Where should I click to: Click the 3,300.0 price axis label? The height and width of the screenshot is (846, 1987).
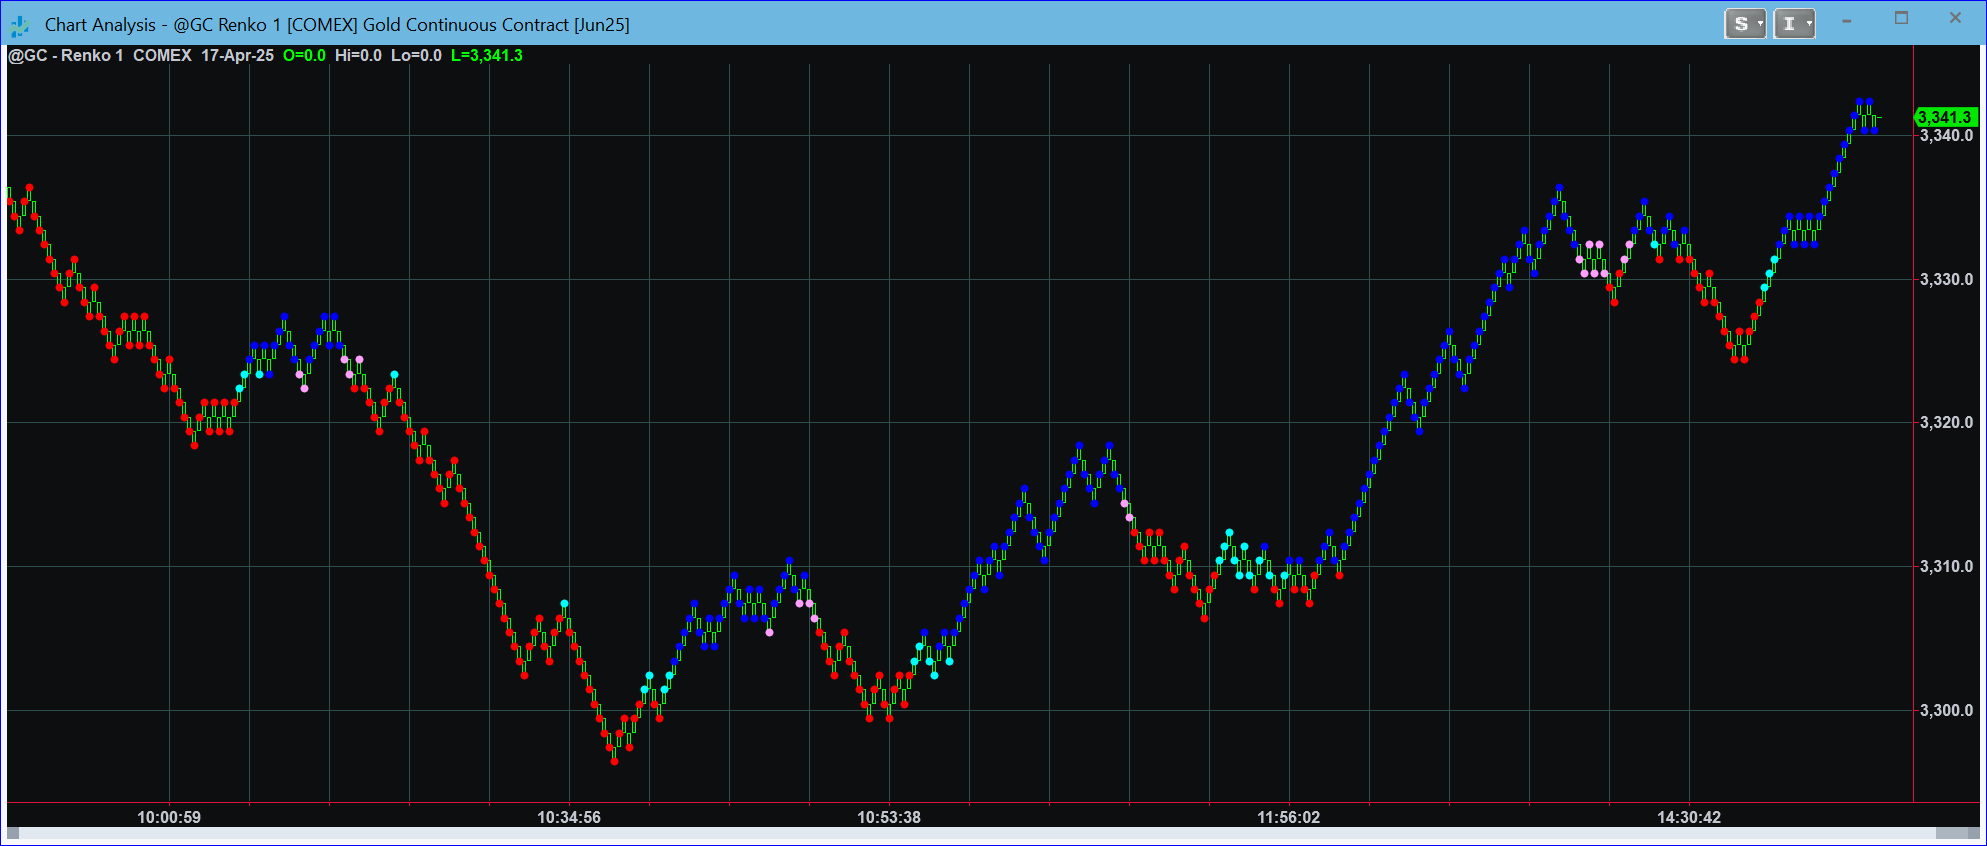pyautogui.click(x=1946, y=711)
